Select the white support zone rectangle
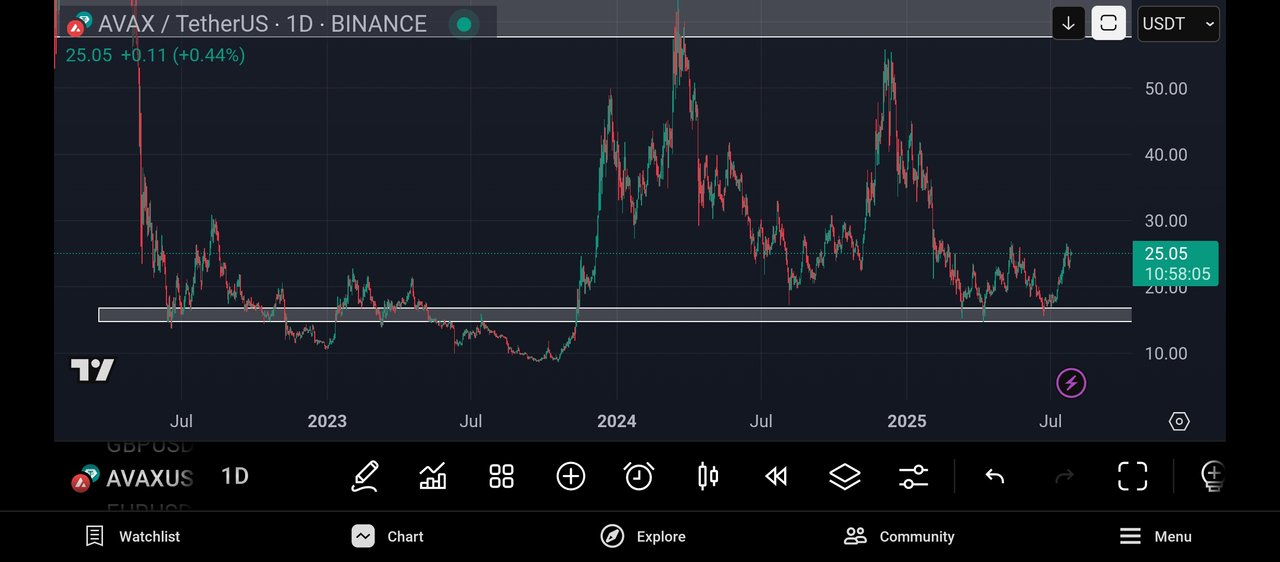Screen dimensions: 1280x562 [x=615, y=315]
